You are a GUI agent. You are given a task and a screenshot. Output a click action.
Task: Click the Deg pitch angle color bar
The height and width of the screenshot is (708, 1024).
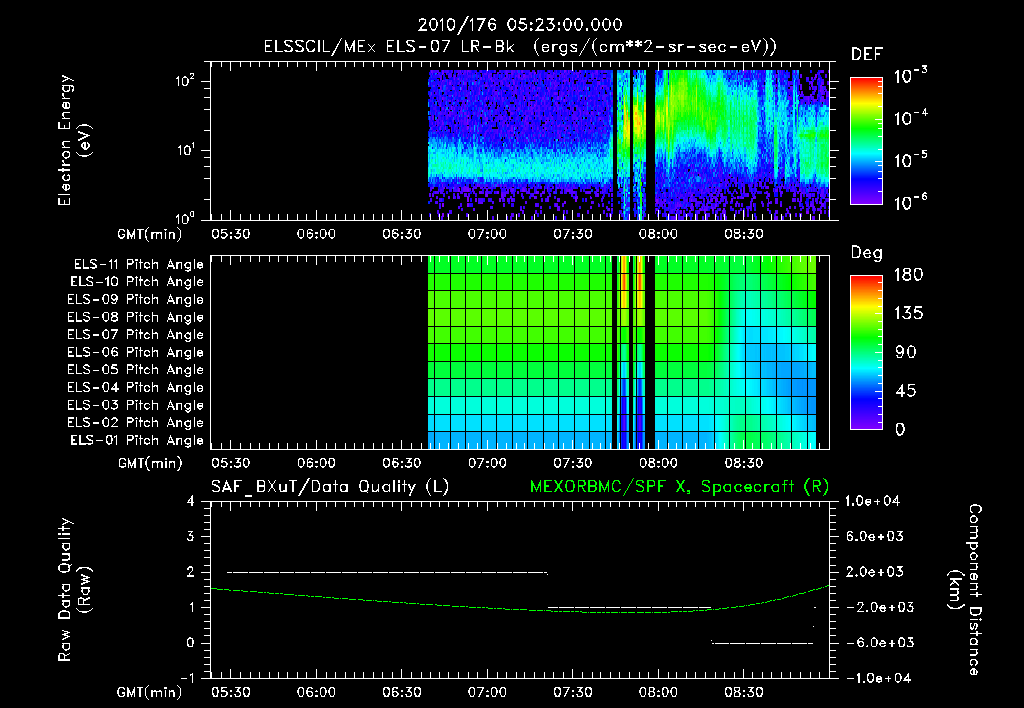866,352
